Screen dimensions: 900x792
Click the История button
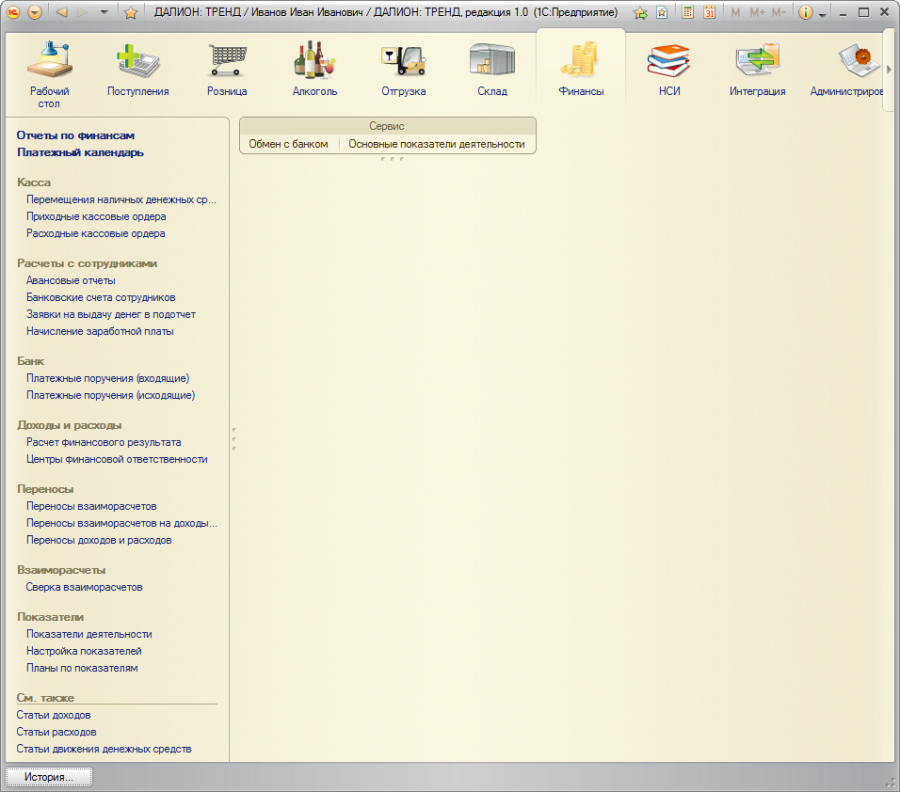click(49, 777)
